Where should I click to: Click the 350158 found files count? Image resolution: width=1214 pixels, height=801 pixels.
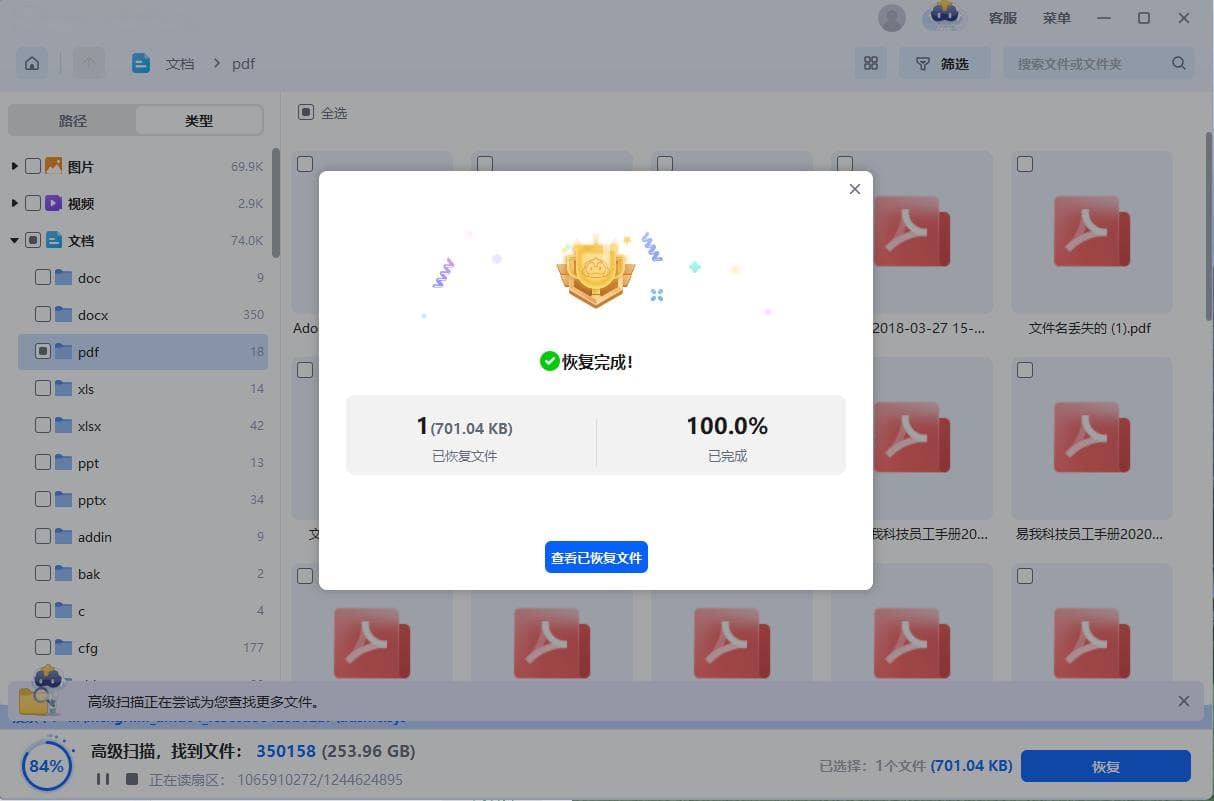point(286,751)
